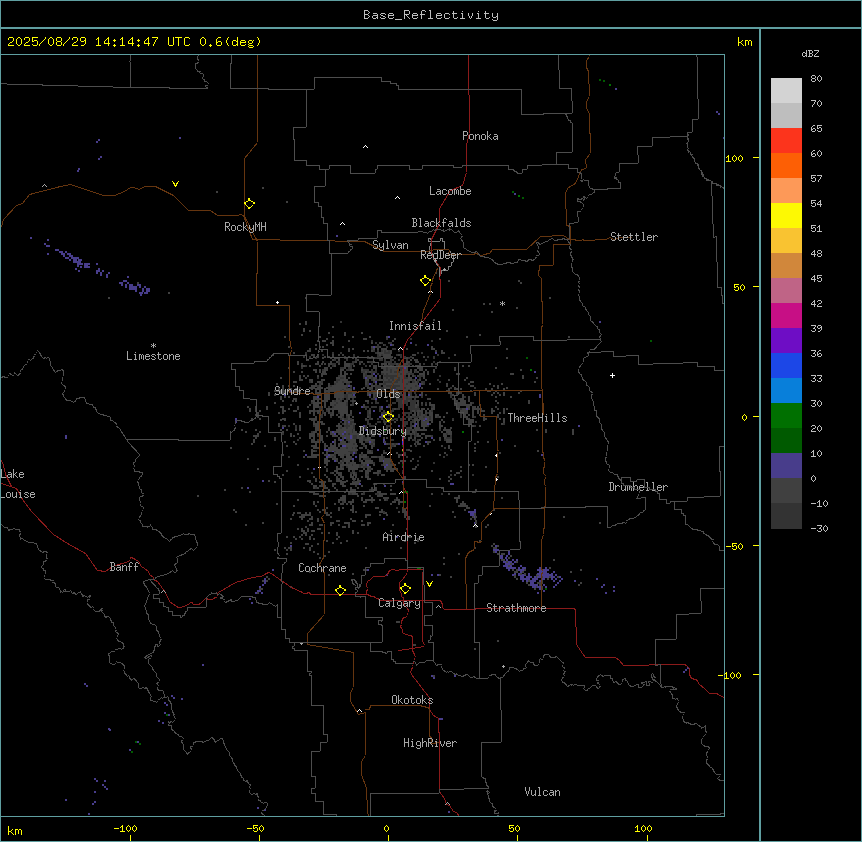Viewport: 862px width, 842px height.
Task: Select the magenta 42 dBZ legend swatch
Action: [786, 315]
